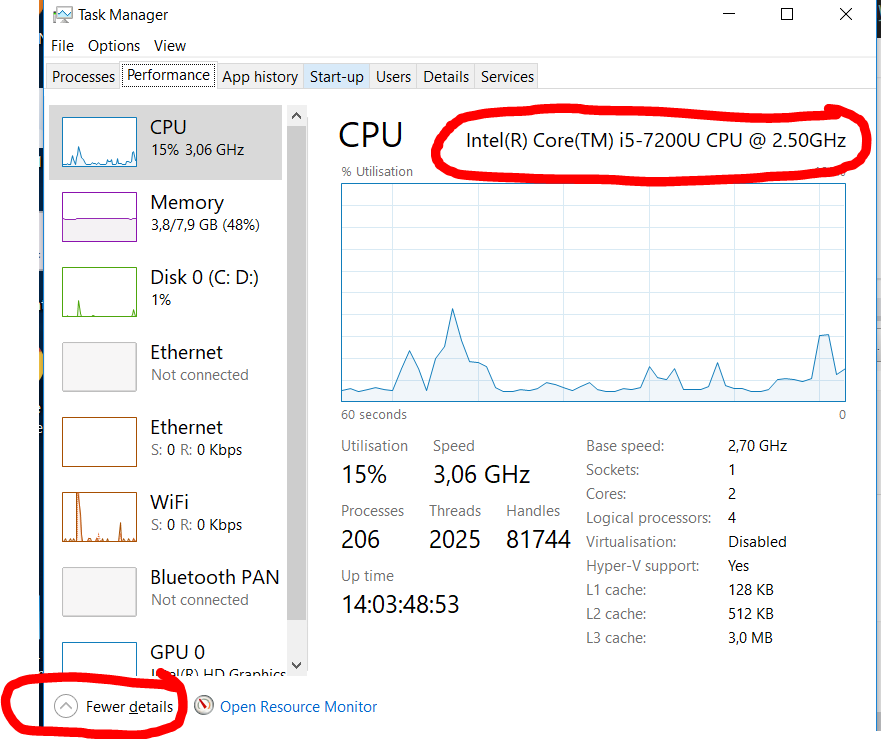This screenshot has width=881, height=739.
Task: Select the Bluetooth PAN thumbnail
Action: (x=99, y=592)
